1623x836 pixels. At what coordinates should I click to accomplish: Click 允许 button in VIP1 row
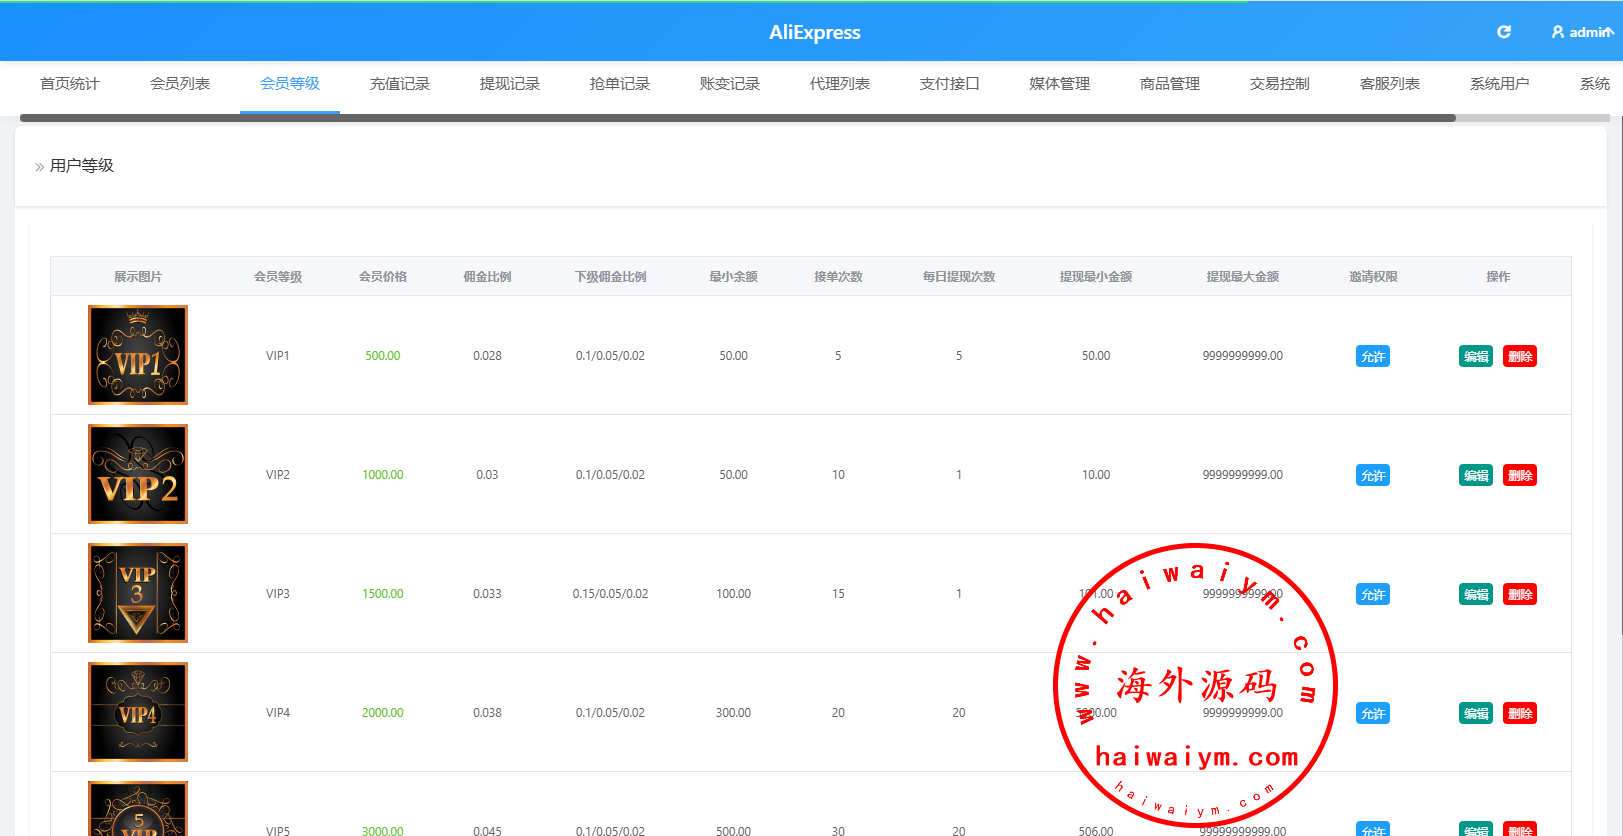[1373, 356]
